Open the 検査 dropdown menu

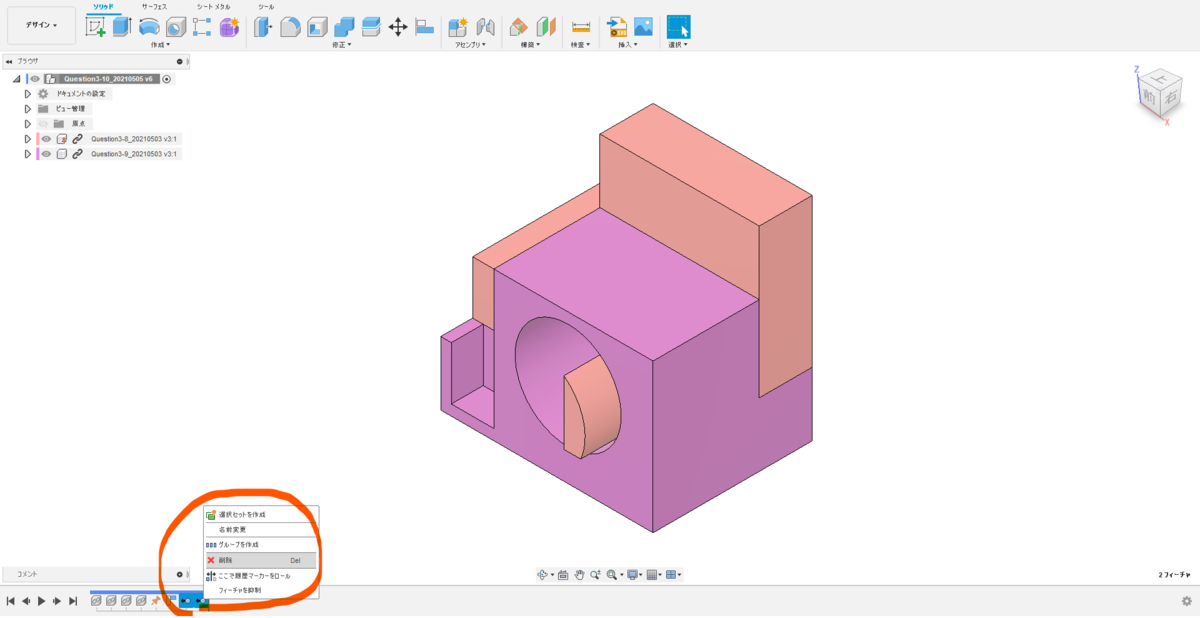tap(579, 45)
